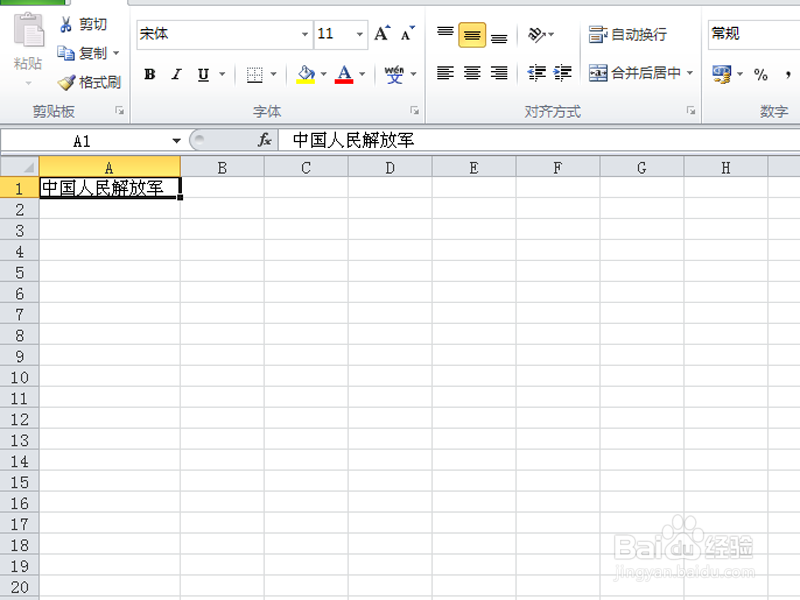Select column H header
Screen dimensions: 800x600
726,167
